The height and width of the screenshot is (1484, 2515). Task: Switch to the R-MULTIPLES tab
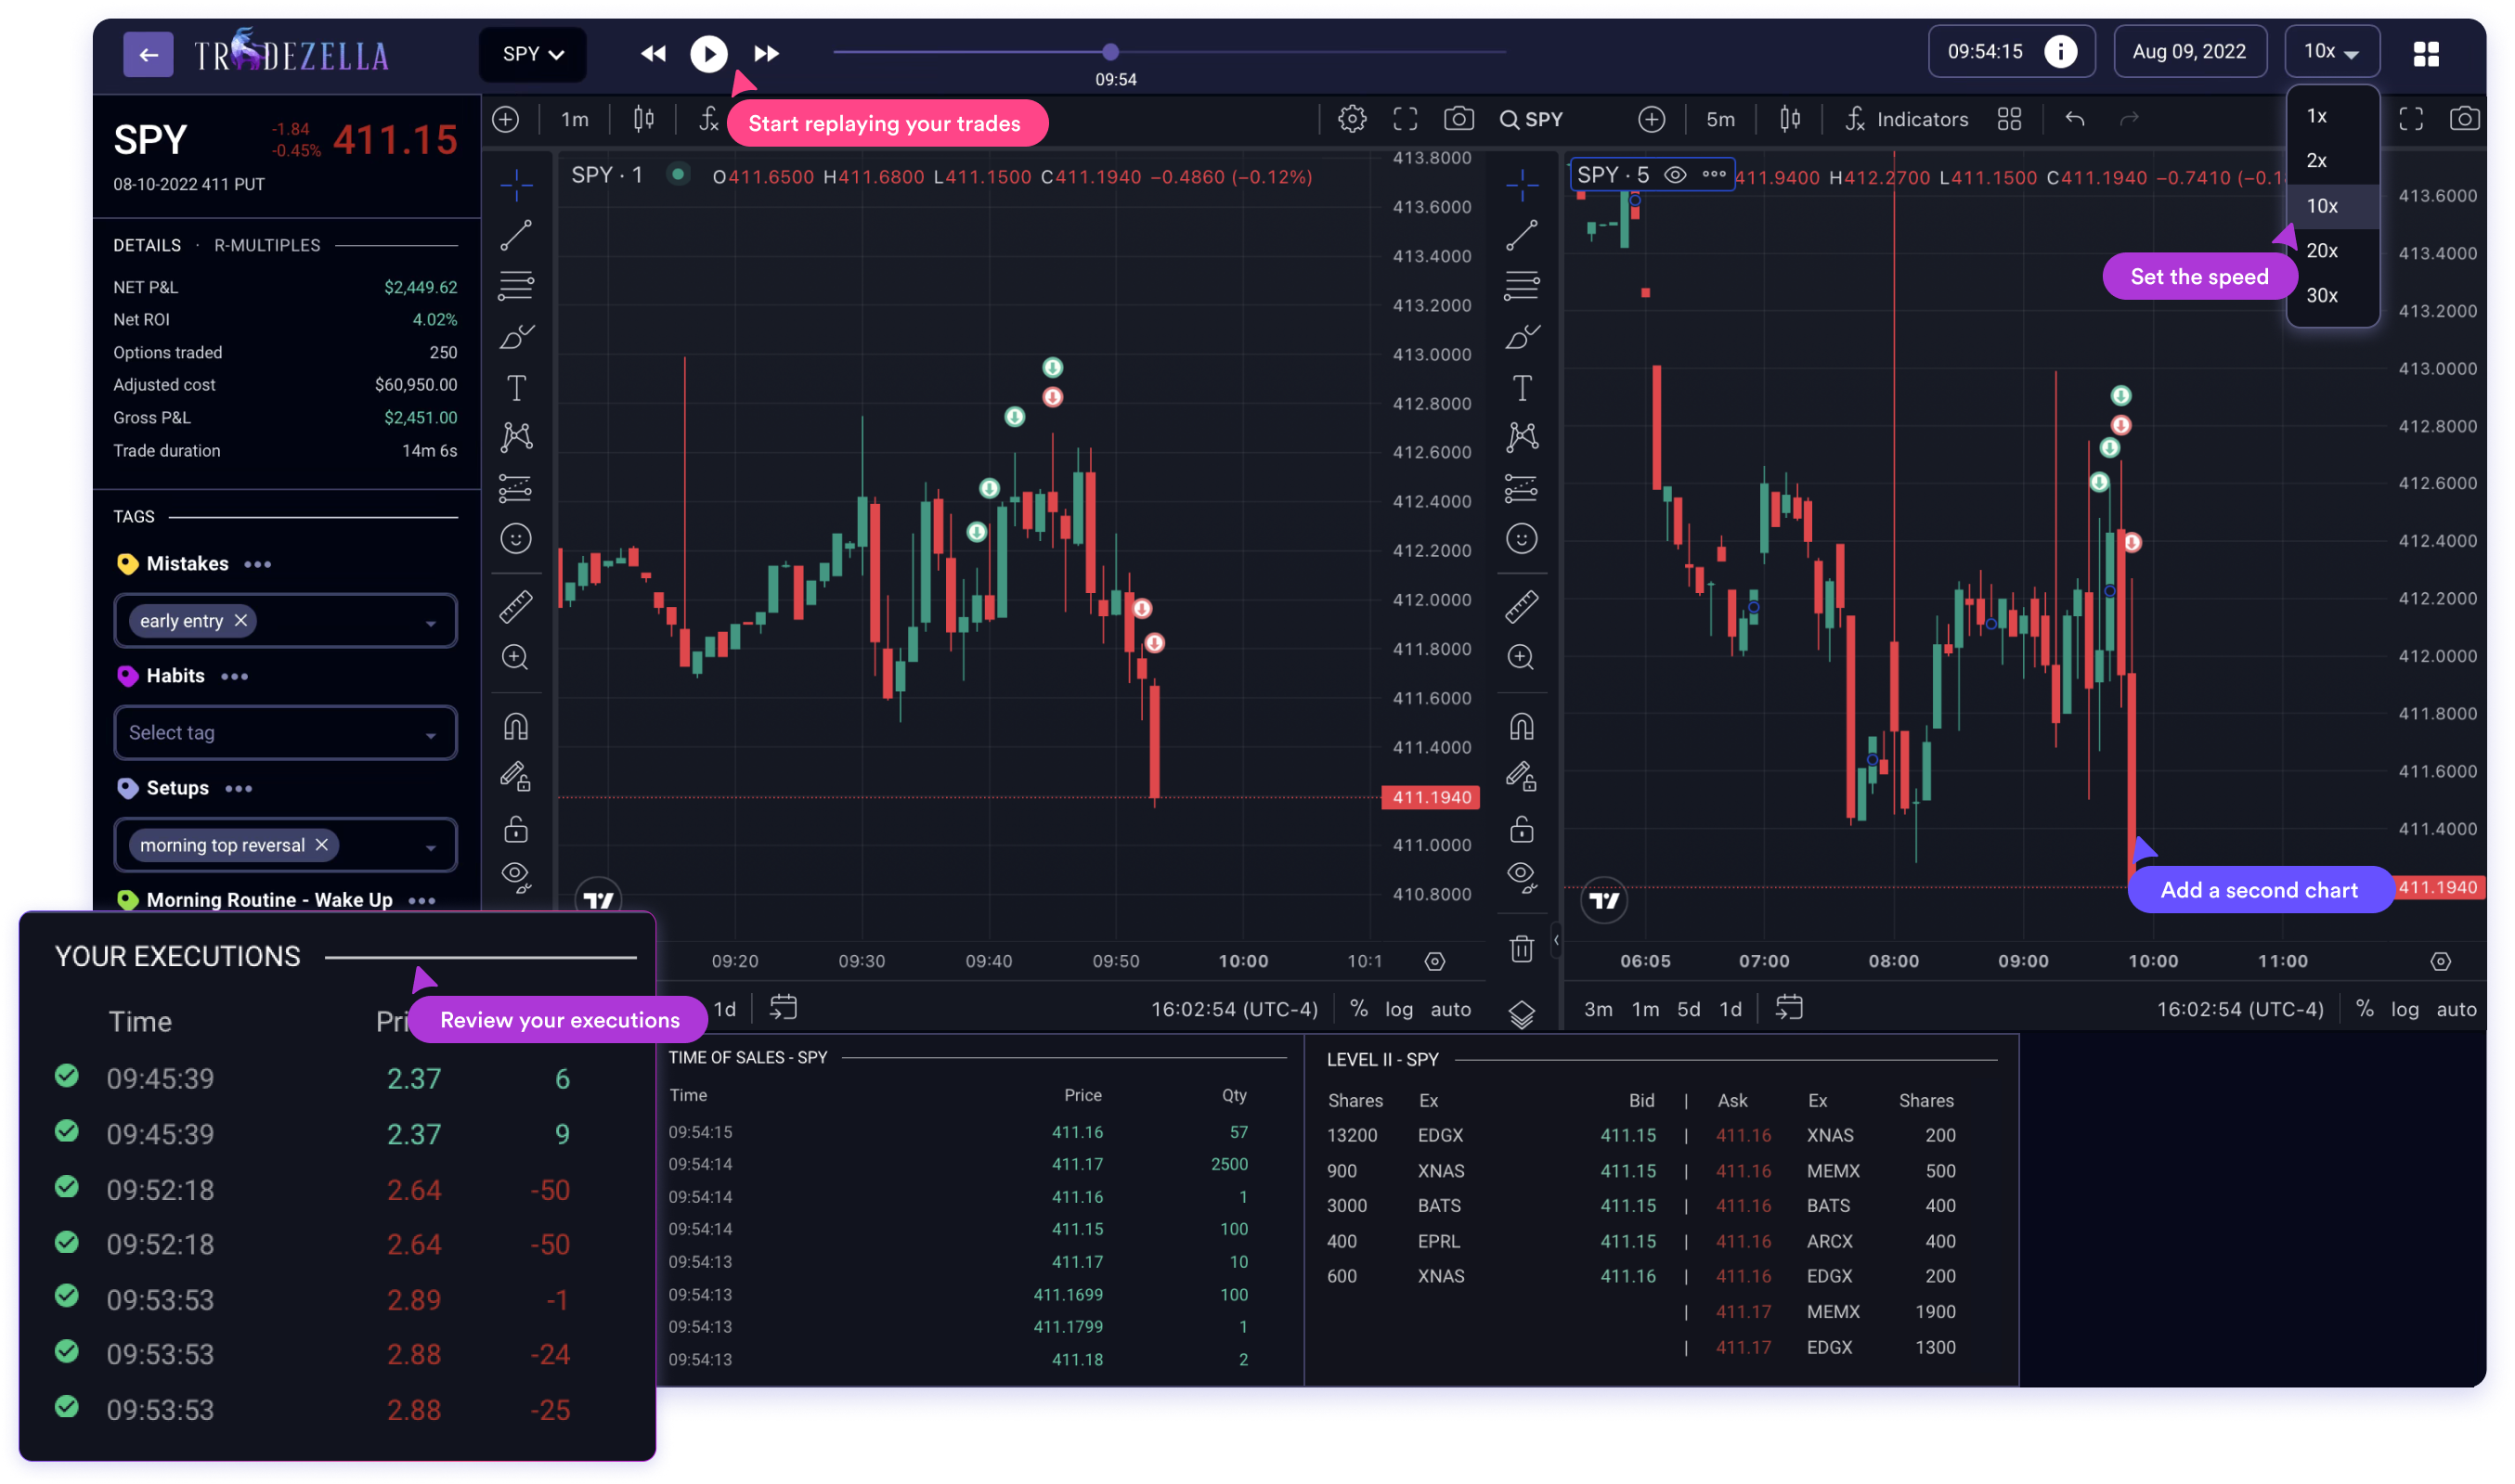pyautogui.click(x=267, y=246)
